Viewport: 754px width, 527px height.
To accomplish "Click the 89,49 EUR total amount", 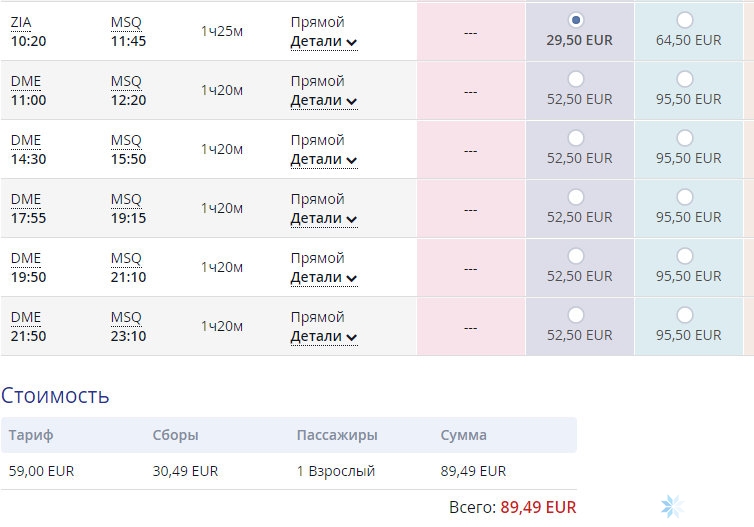I will pos(538,507).
